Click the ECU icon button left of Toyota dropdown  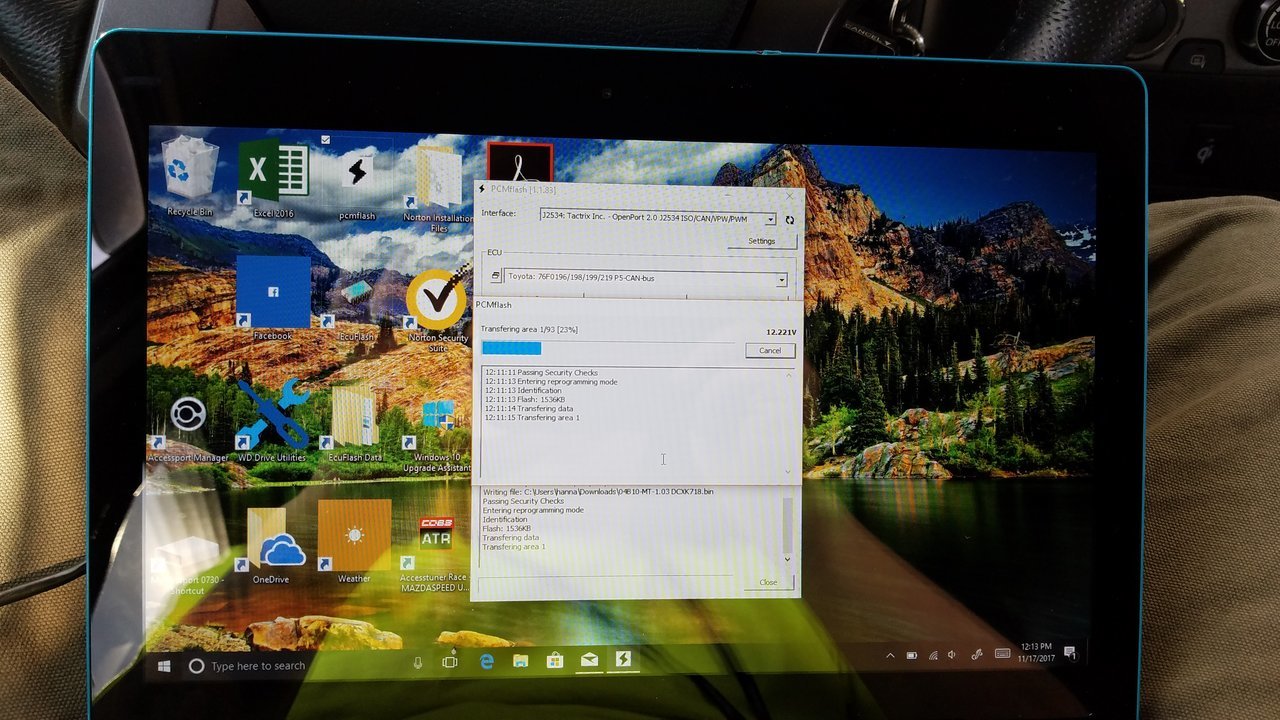tap(495, 277)
